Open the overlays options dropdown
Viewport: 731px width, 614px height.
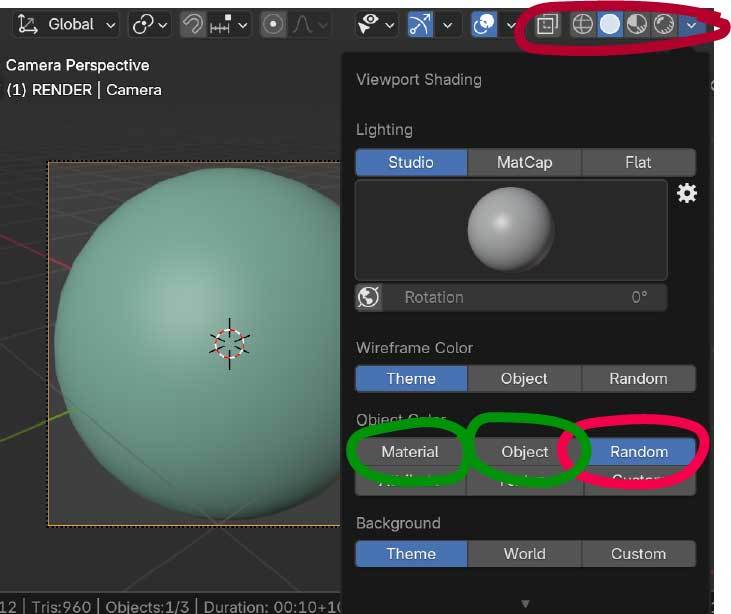point(511,24)
